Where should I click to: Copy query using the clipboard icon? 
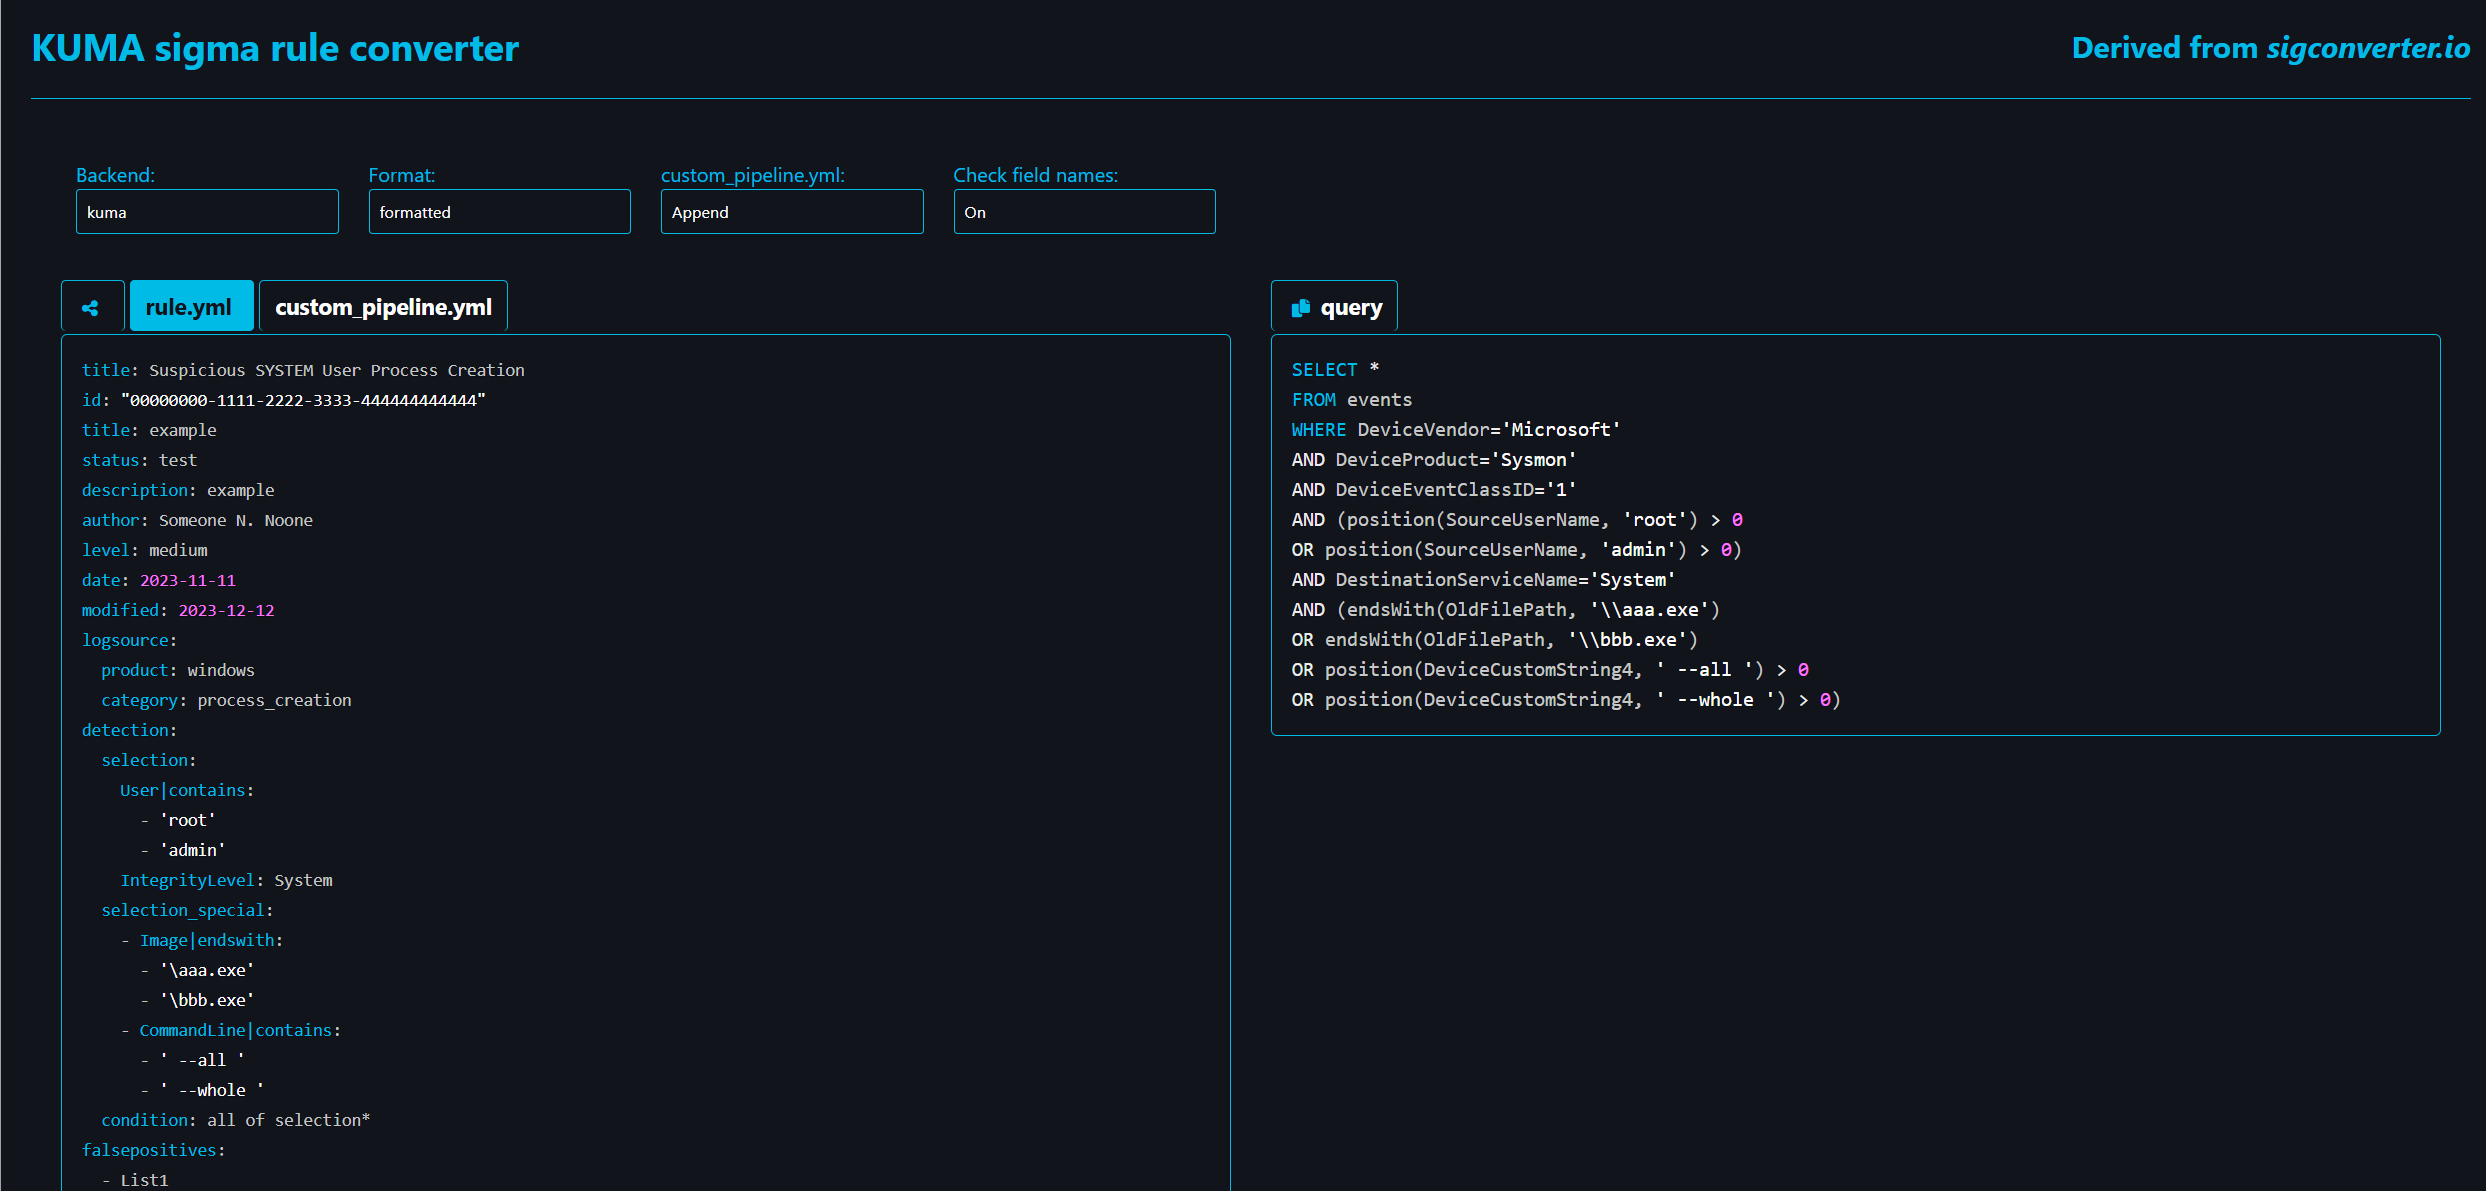1300,308
